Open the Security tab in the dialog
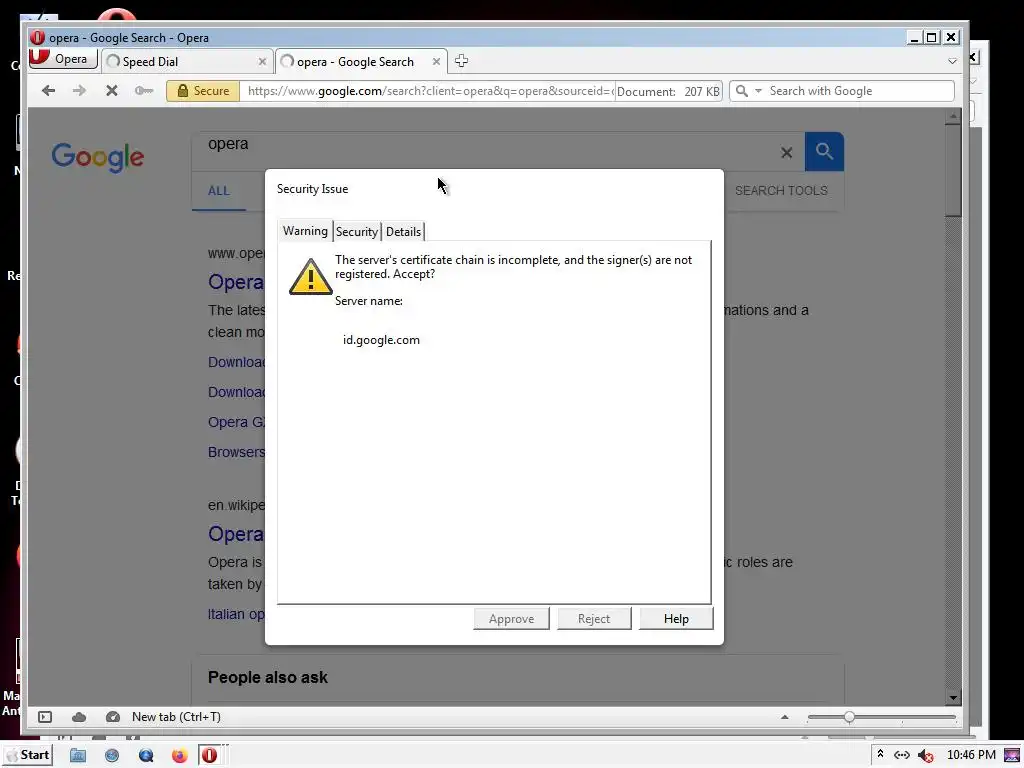 tap(357, 231)
